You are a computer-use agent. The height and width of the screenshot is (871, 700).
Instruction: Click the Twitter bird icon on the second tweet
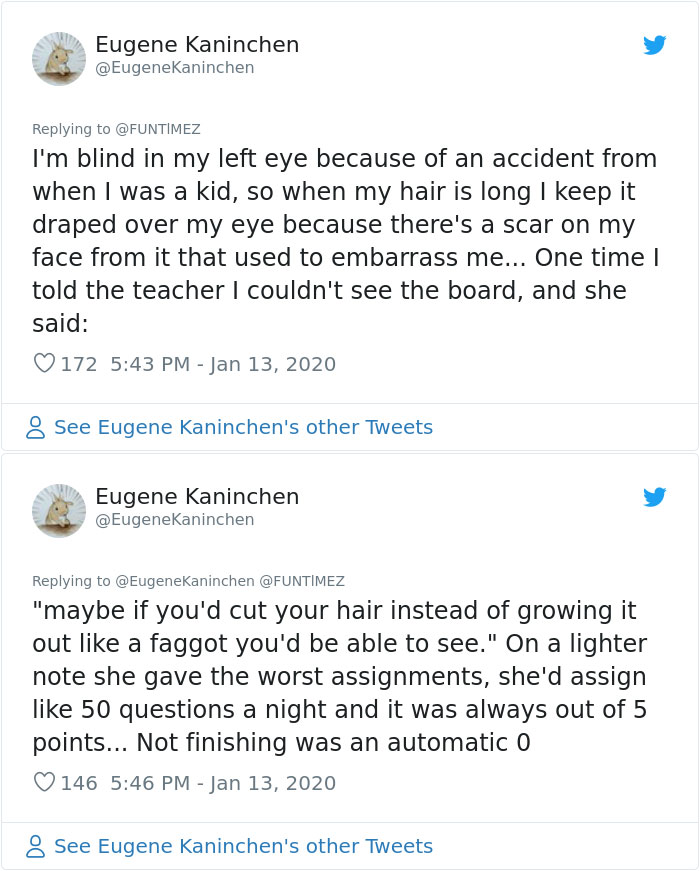[x=655, y=497]
